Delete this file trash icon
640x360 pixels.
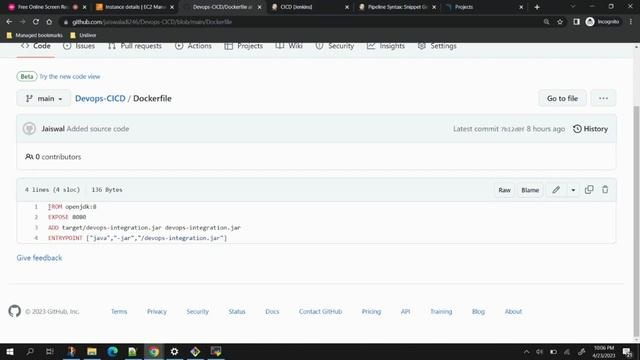[x=605, y=189]
